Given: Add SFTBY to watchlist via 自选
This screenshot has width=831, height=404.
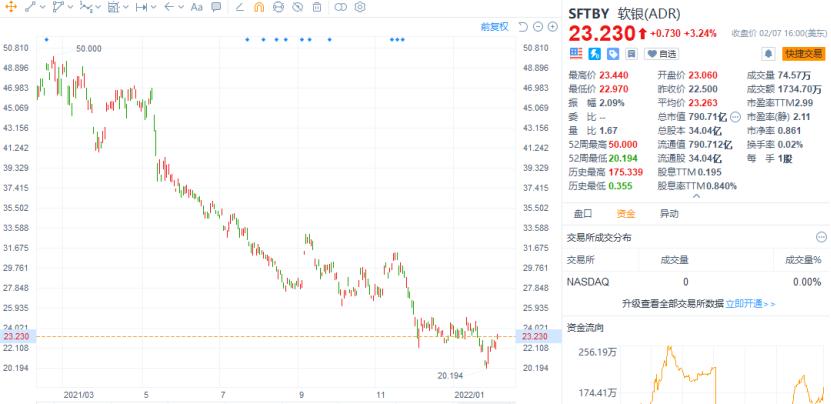Looking at the screenshot, I should (661, 54).
